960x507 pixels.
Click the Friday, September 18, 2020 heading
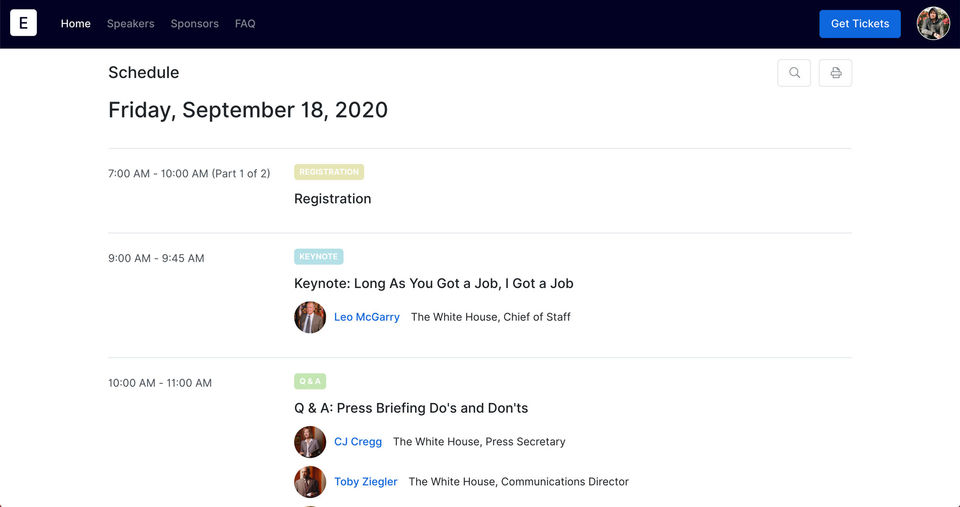pos(248,110)
